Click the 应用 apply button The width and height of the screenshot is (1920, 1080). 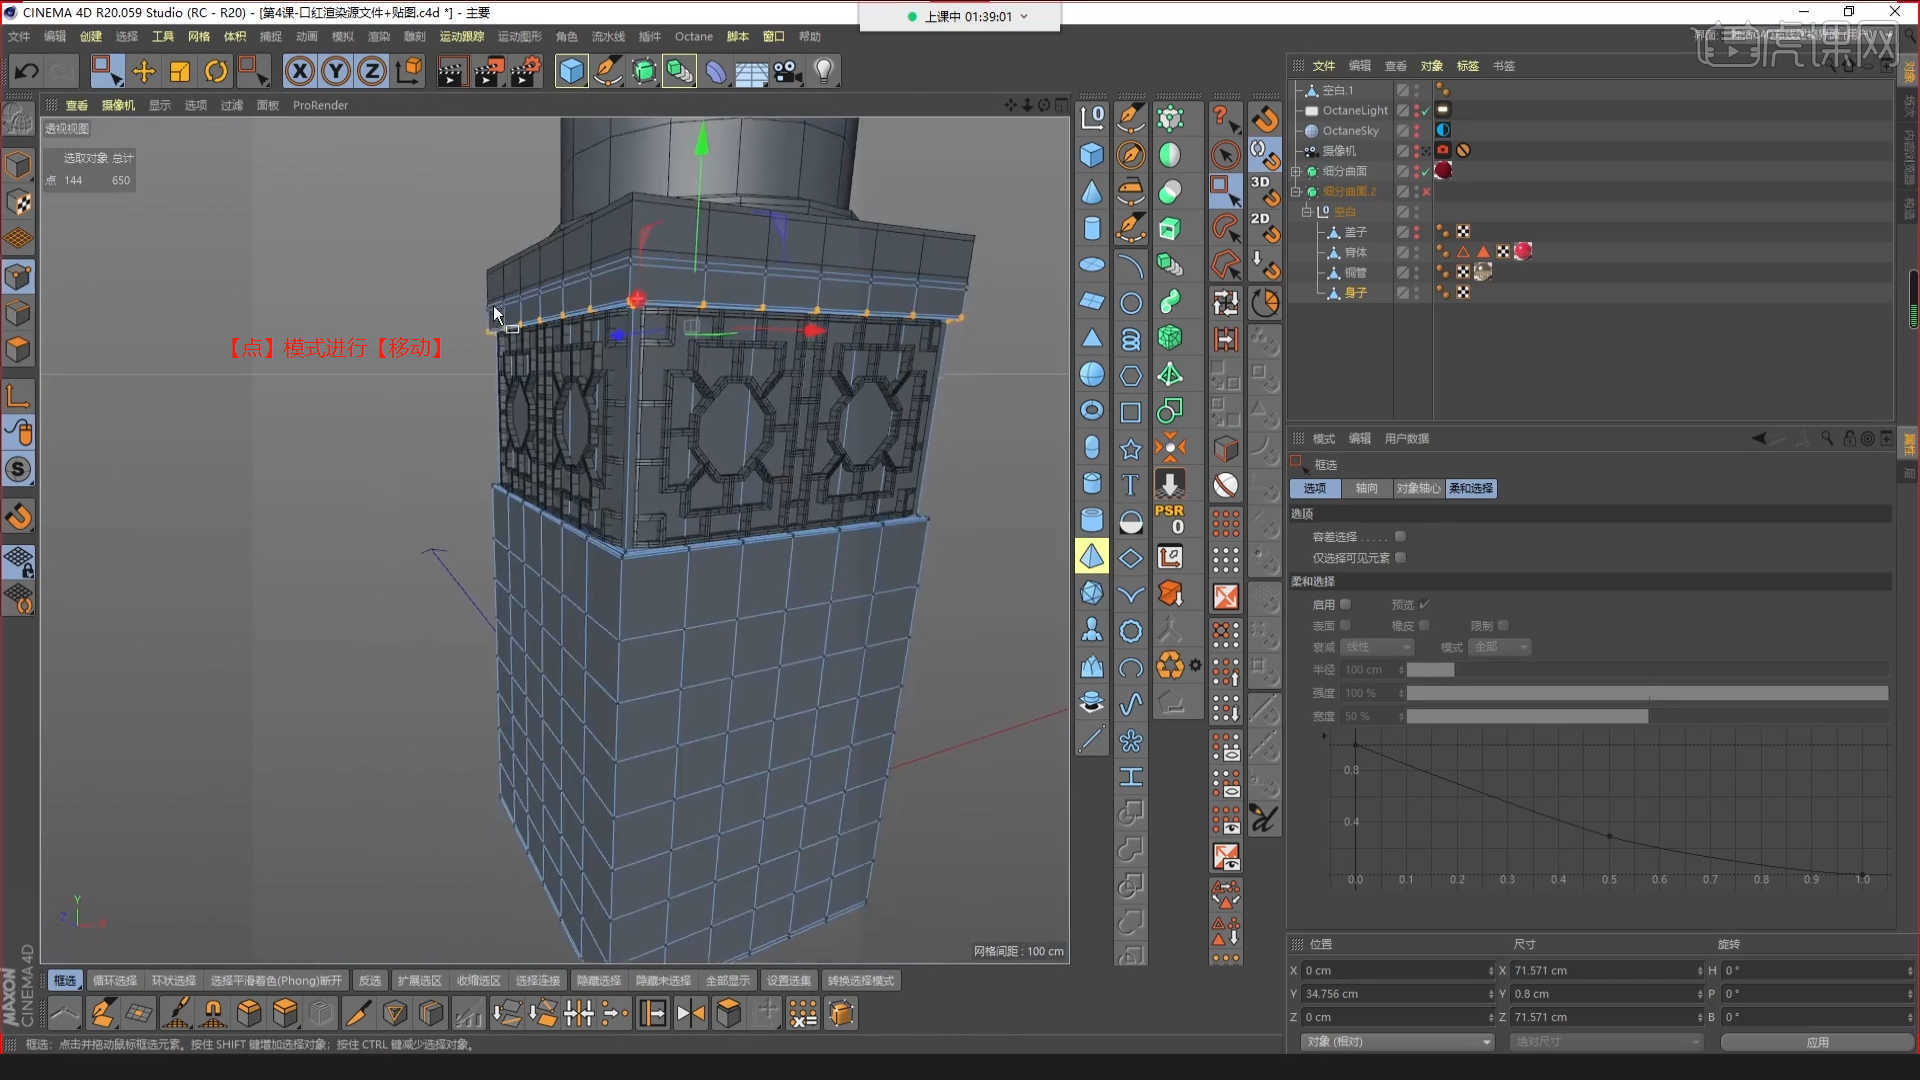[1817, 1042]
